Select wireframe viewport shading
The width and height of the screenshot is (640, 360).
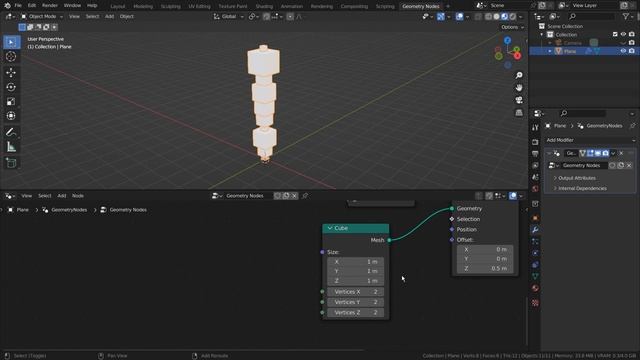pyautogui.click(x=489, y=17)
